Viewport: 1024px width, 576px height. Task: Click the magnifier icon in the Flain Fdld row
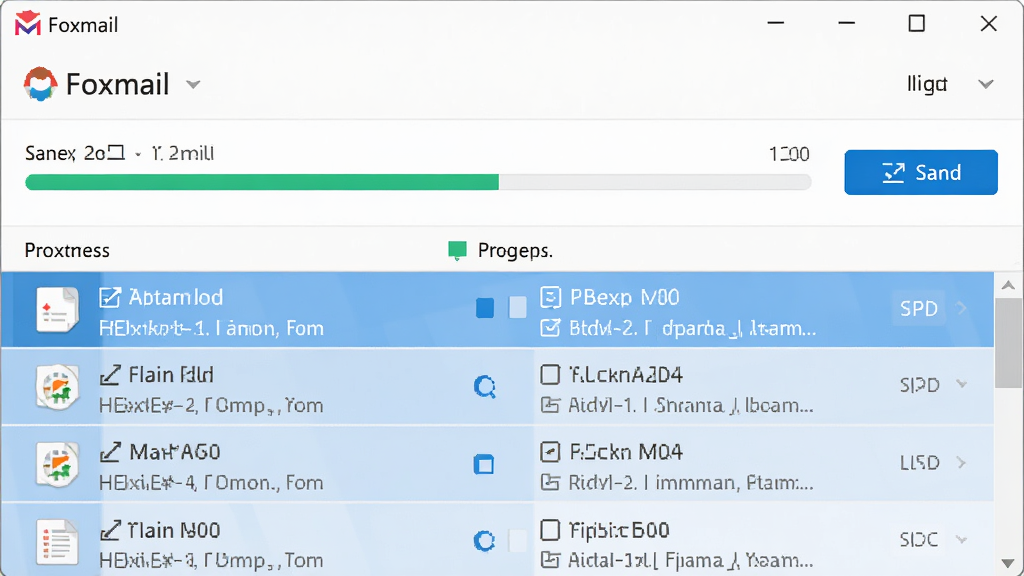click(485, 387)
